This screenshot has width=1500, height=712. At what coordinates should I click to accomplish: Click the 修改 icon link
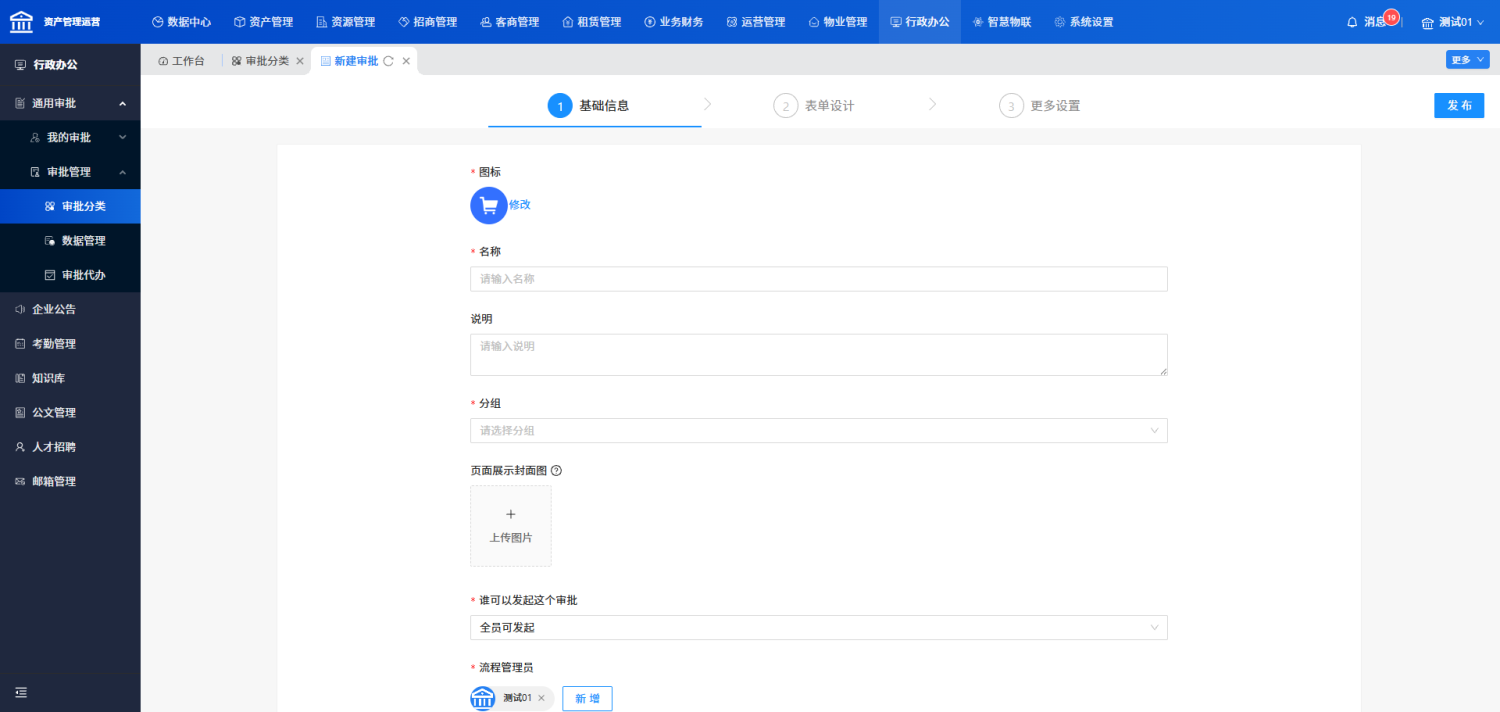(520, 205)
